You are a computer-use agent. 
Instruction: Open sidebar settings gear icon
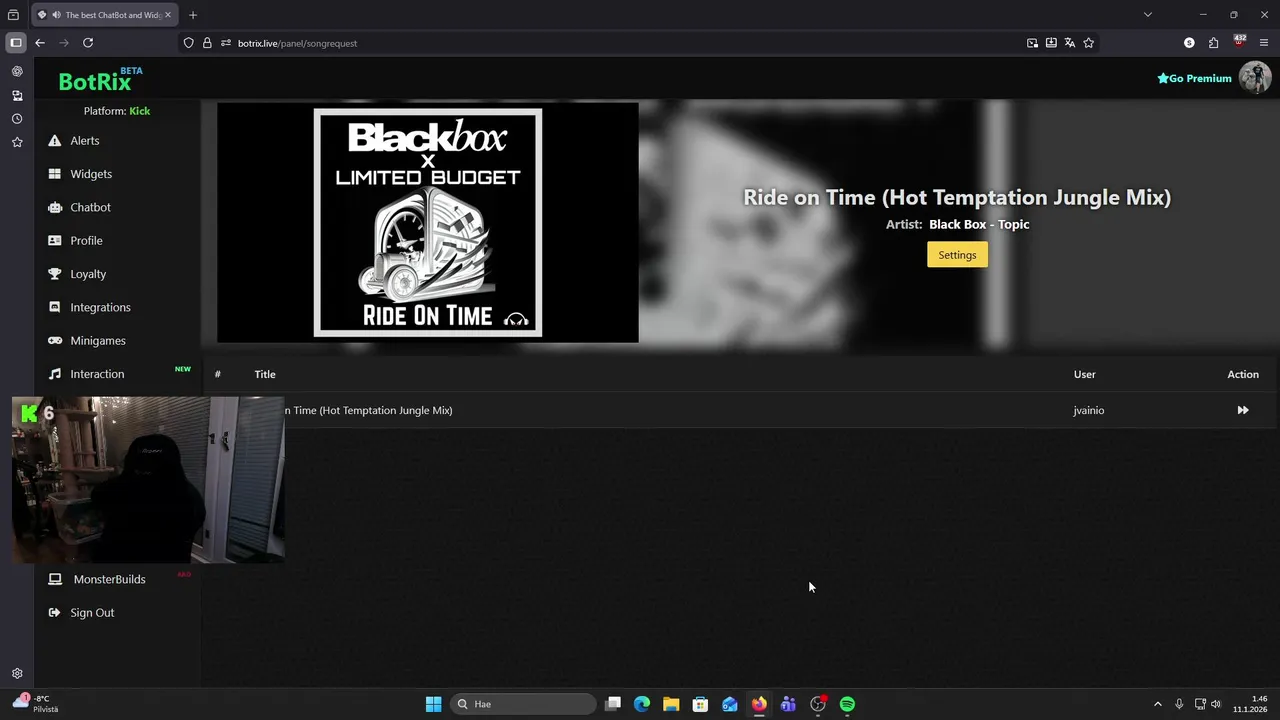(17, 674)
